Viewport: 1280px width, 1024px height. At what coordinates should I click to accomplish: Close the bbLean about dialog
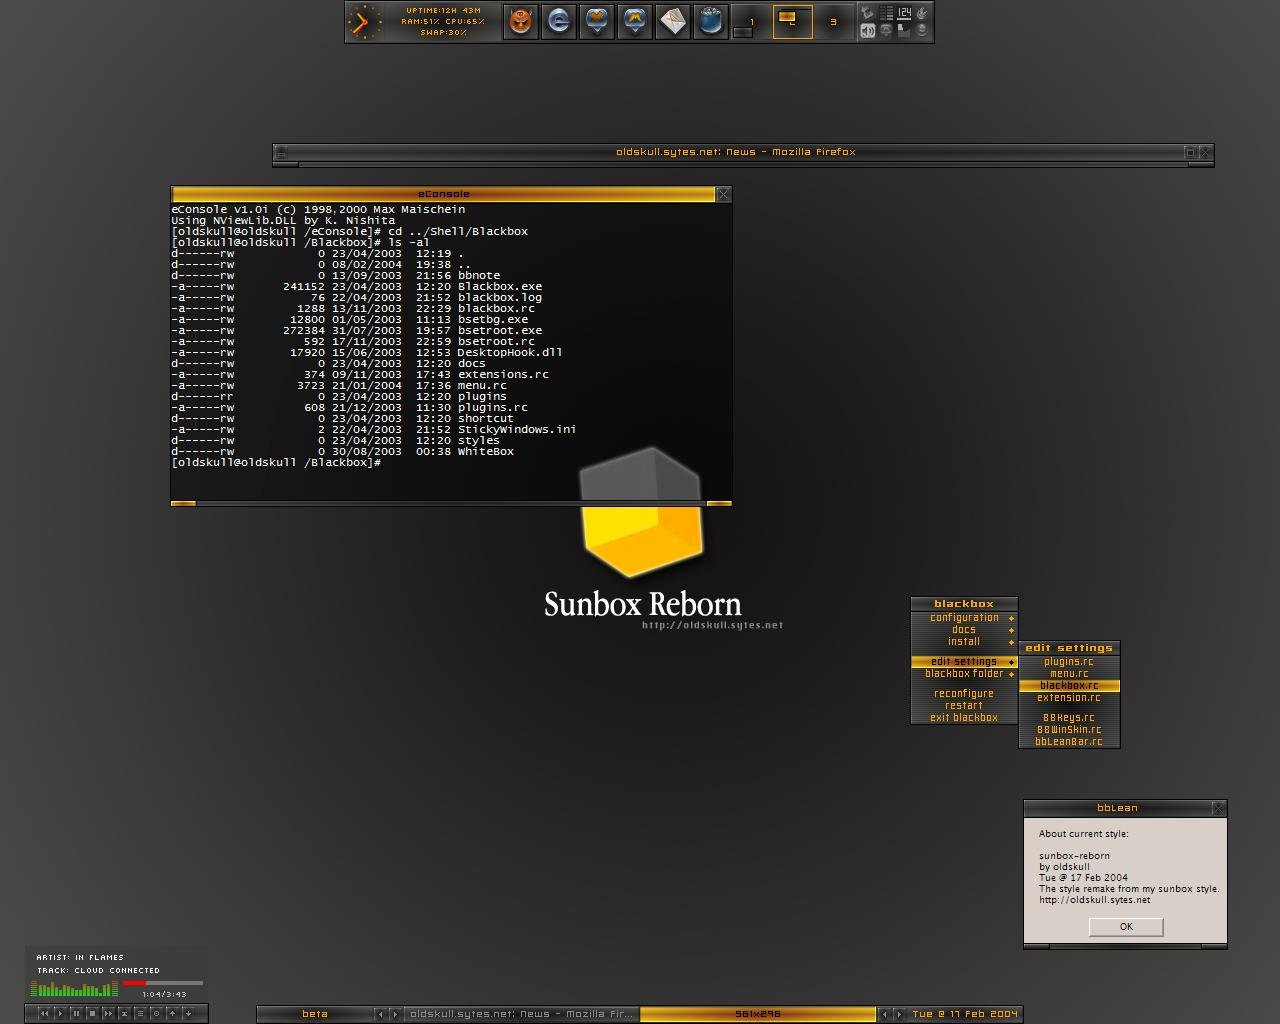[1219, 808]
